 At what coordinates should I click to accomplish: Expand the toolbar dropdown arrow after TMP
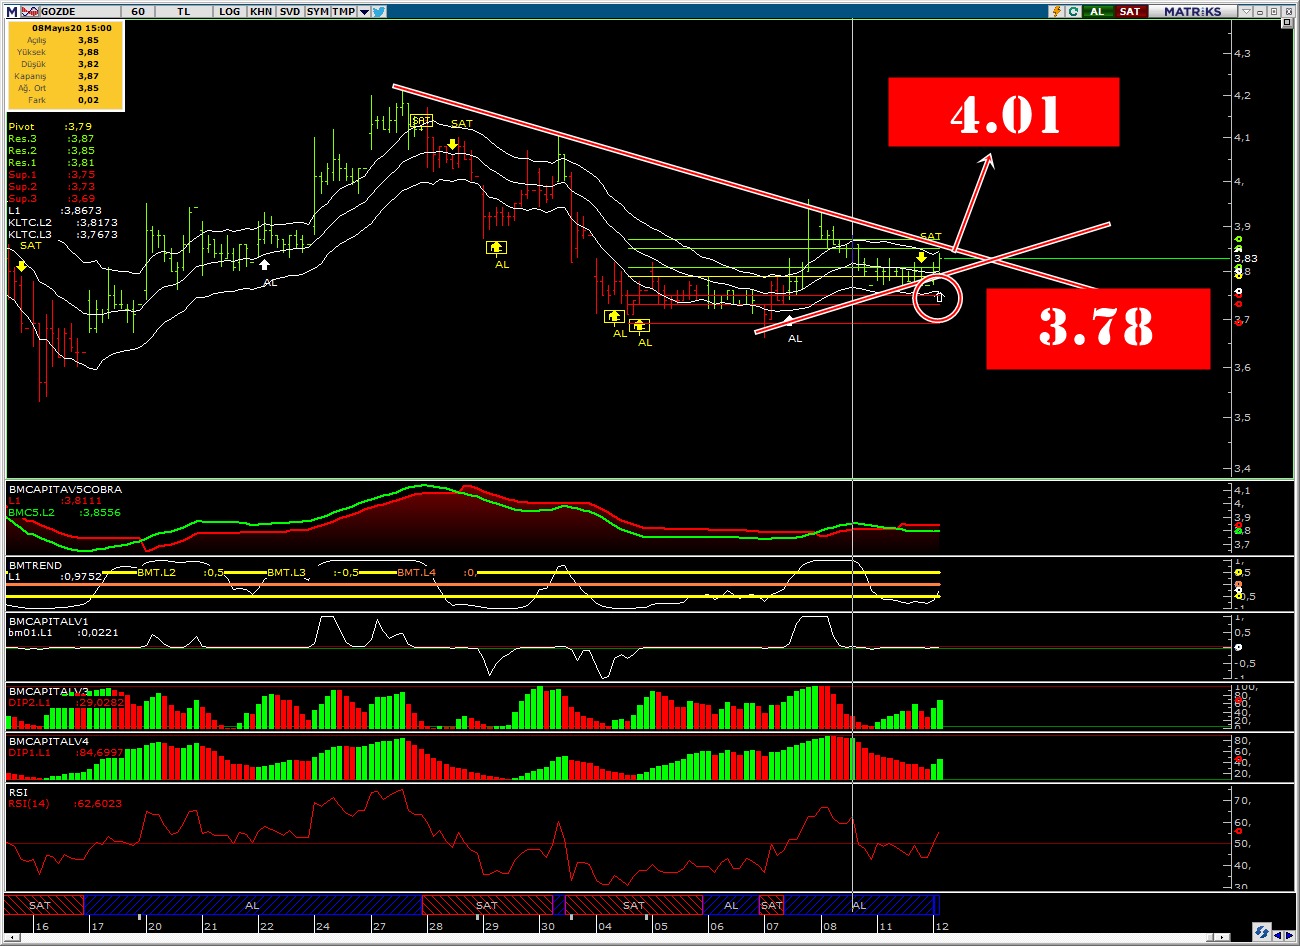(x=364, y=11)
